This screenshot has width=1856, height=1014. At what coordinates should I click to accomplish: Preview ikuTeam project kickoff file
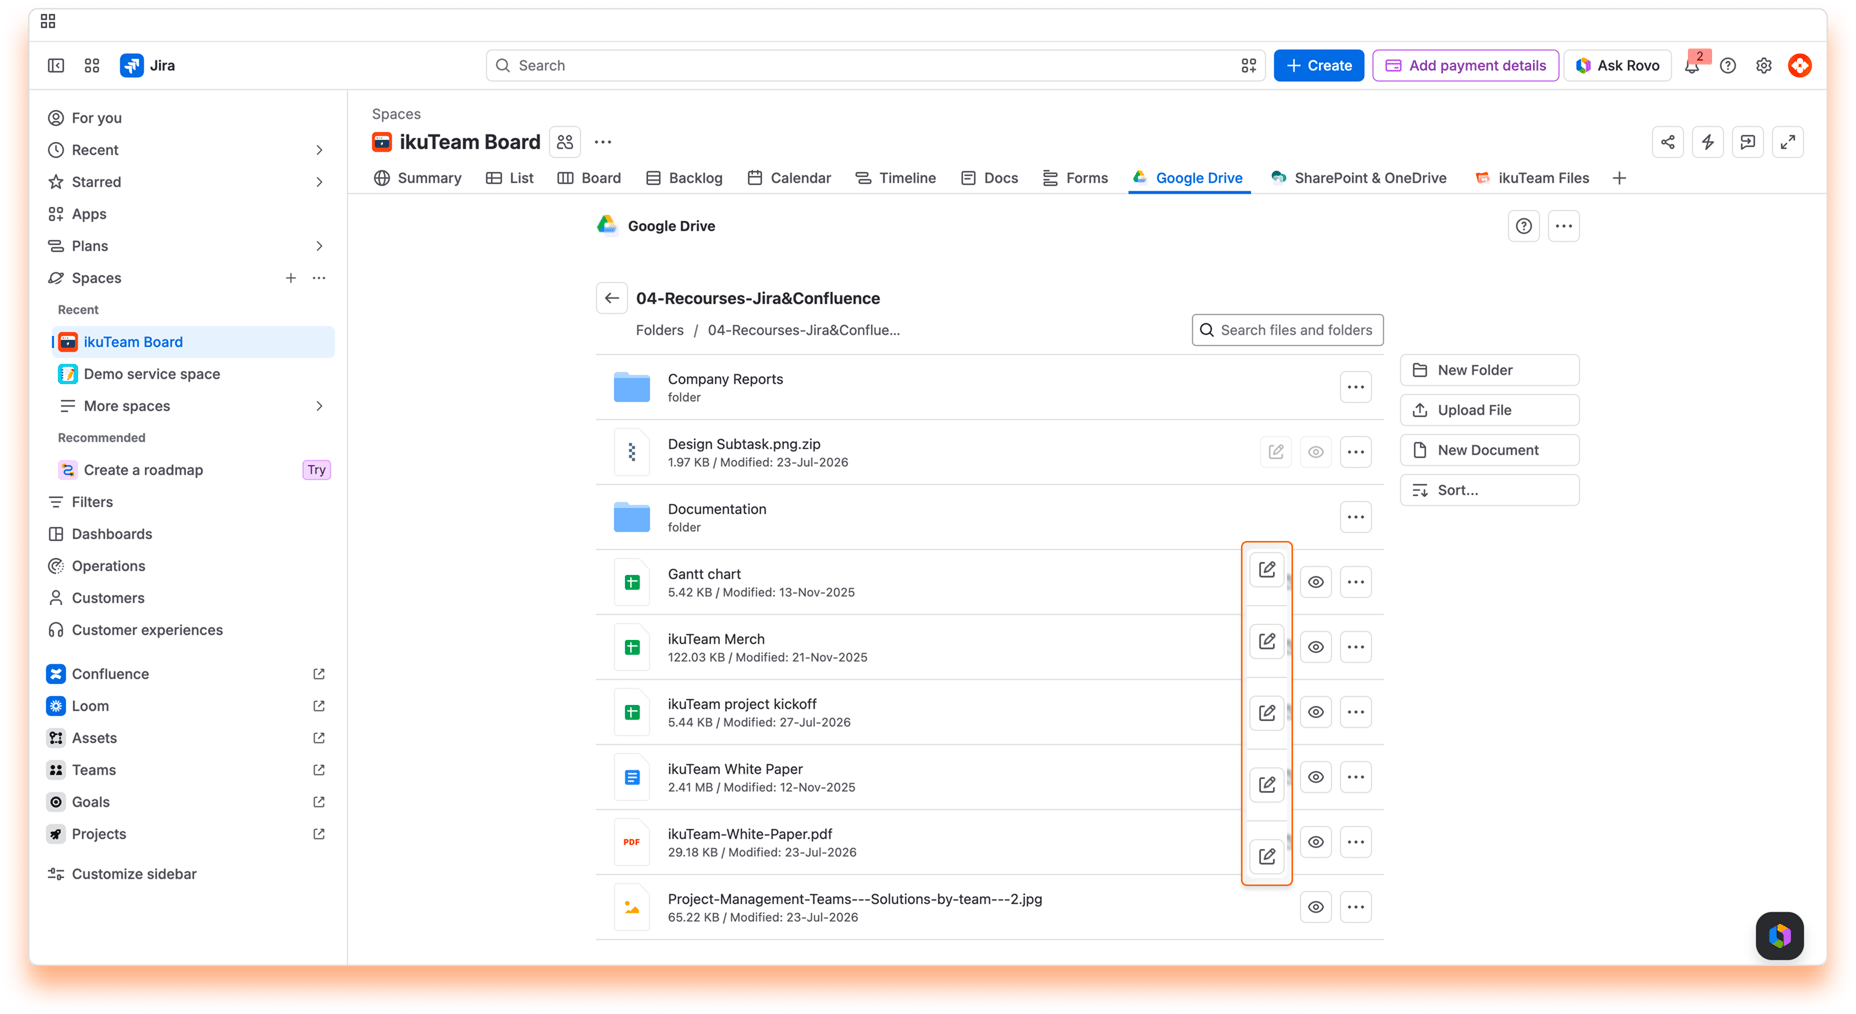click(1316, 712)
